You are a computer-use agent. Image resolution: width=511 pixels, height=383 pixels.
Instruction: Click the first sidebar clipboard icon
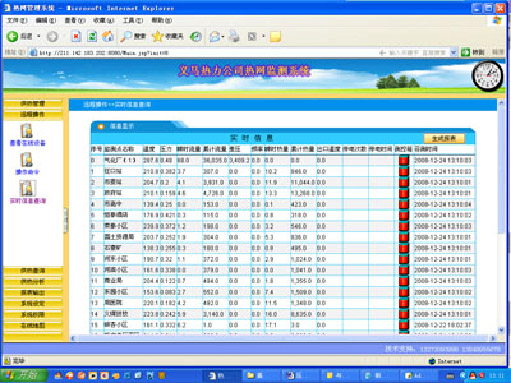click(x=27, y=131)
